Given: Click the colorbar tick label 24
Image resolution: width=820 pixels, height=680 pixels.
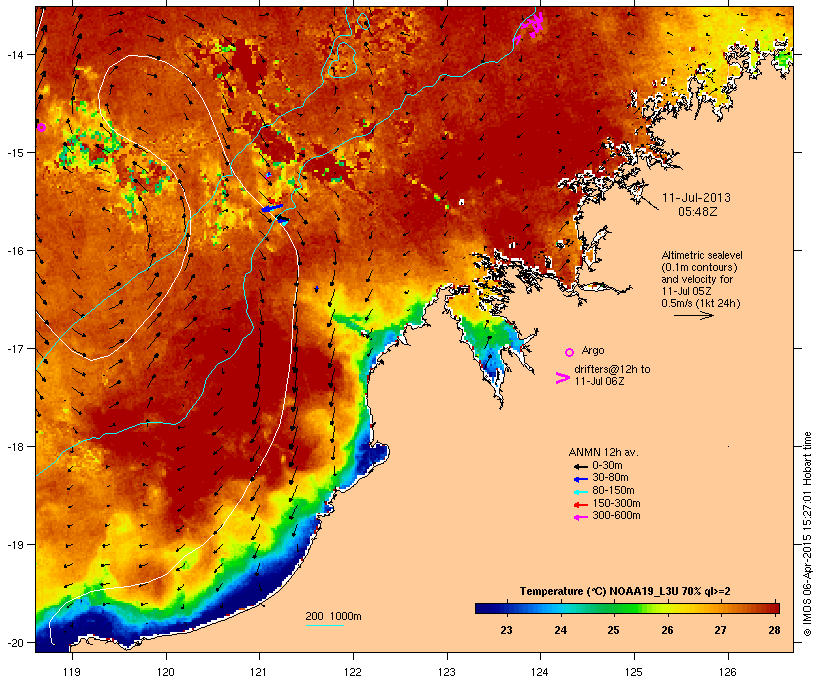Looking at the screenshot, I should (560, 630).
